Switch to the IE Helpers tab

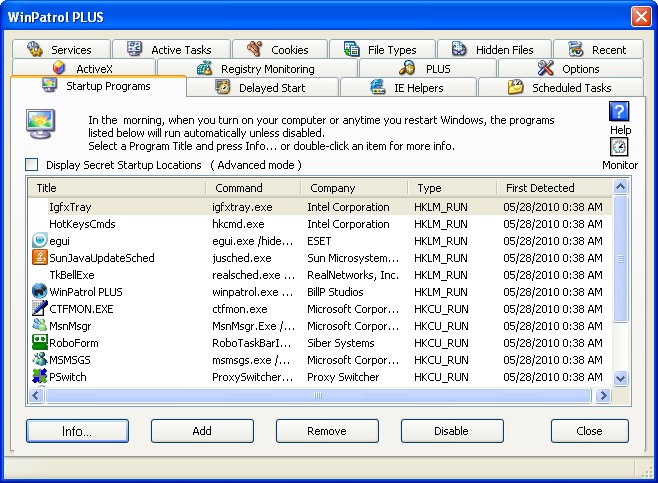pyautogui.click(x=409, y=87)
